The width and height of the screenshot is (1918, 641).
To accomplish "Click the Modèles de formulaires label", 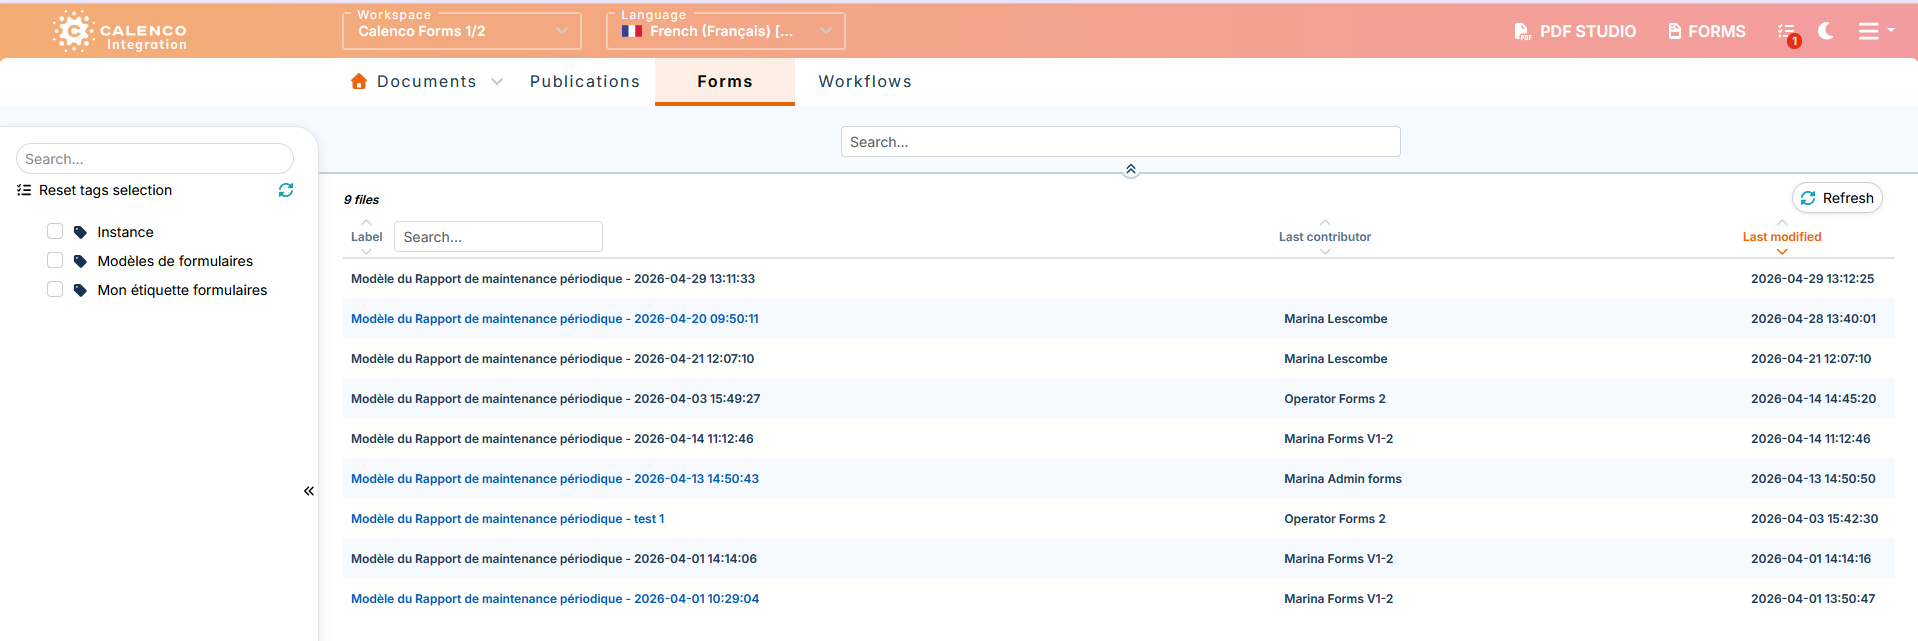I will point(175,261).
